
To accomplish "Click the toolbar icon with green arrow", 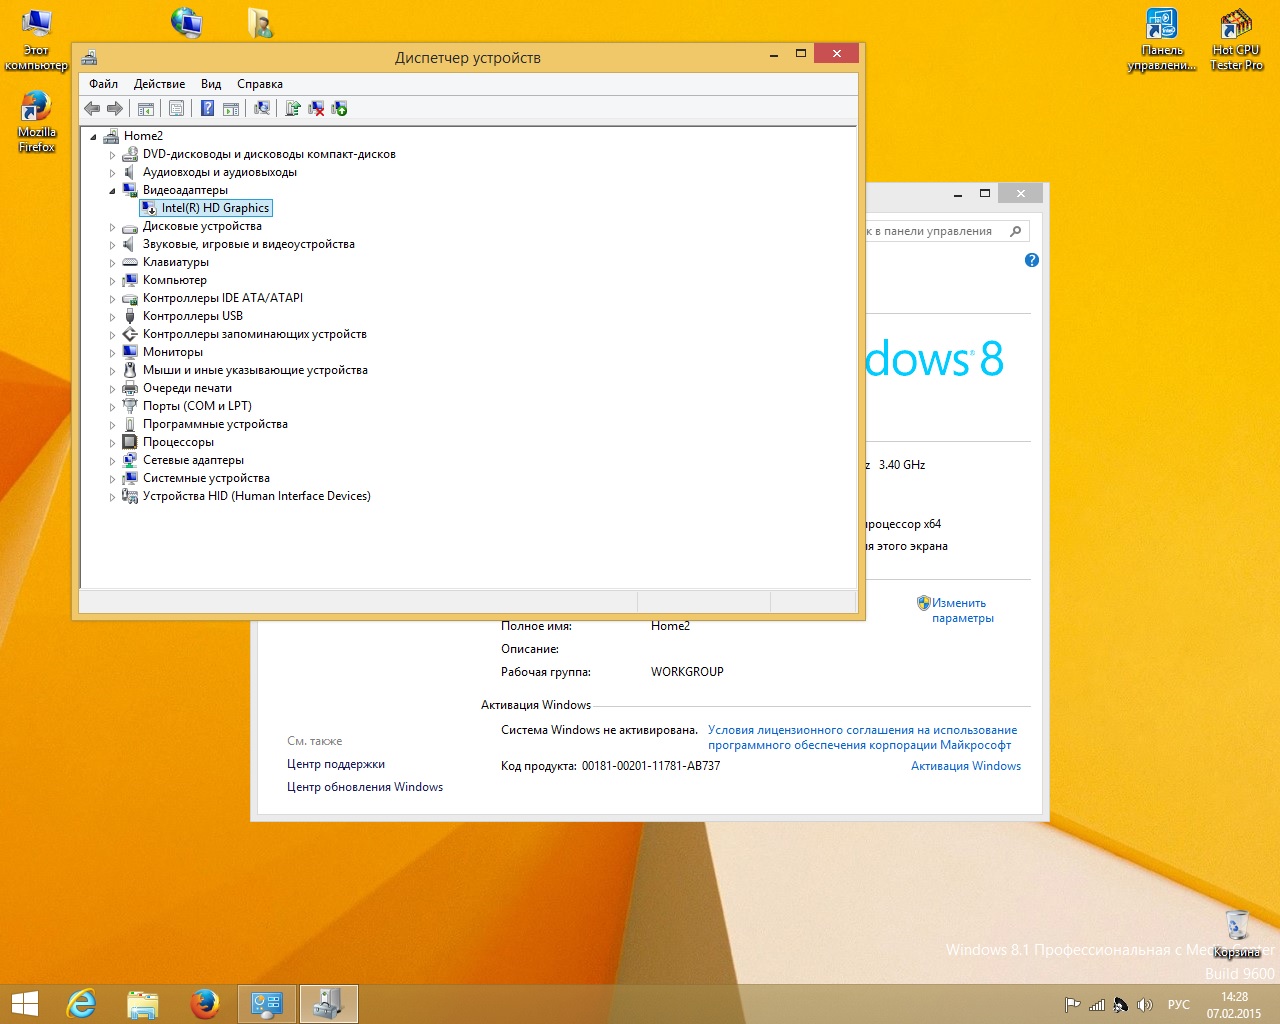I will pyautogui.click(x=339, y=108).
